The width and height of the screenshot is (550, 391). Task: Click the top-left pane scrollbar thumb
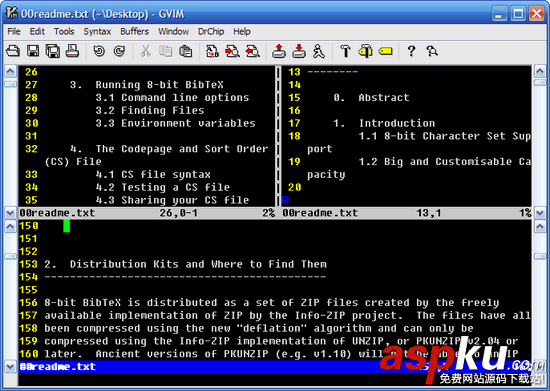10,84
